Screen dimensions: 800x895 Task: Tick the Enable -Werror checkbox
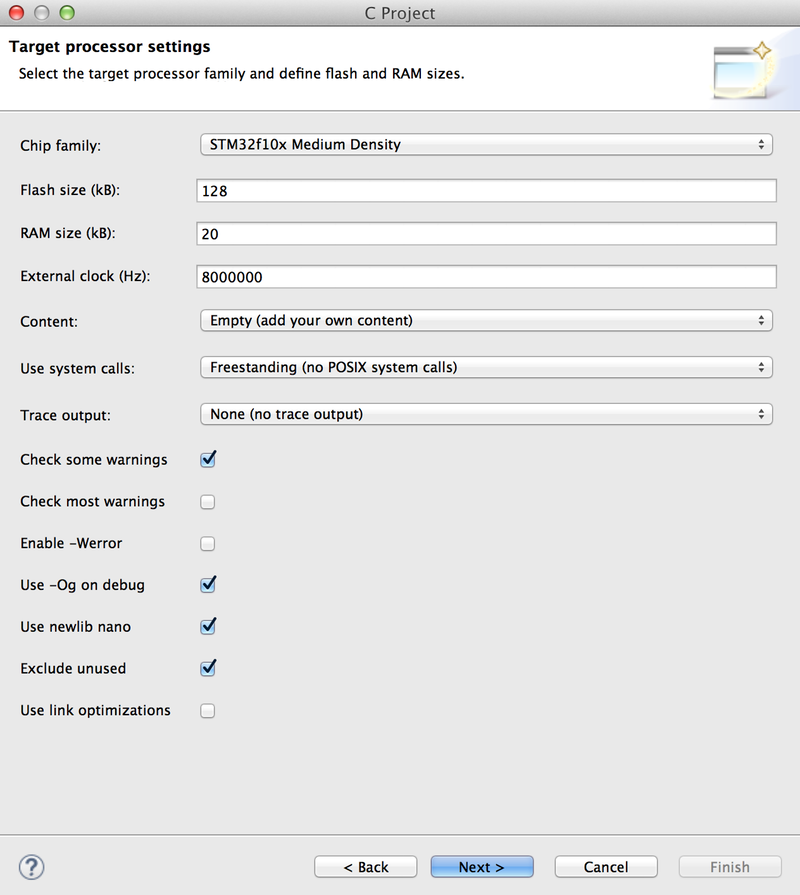[208, 544]
